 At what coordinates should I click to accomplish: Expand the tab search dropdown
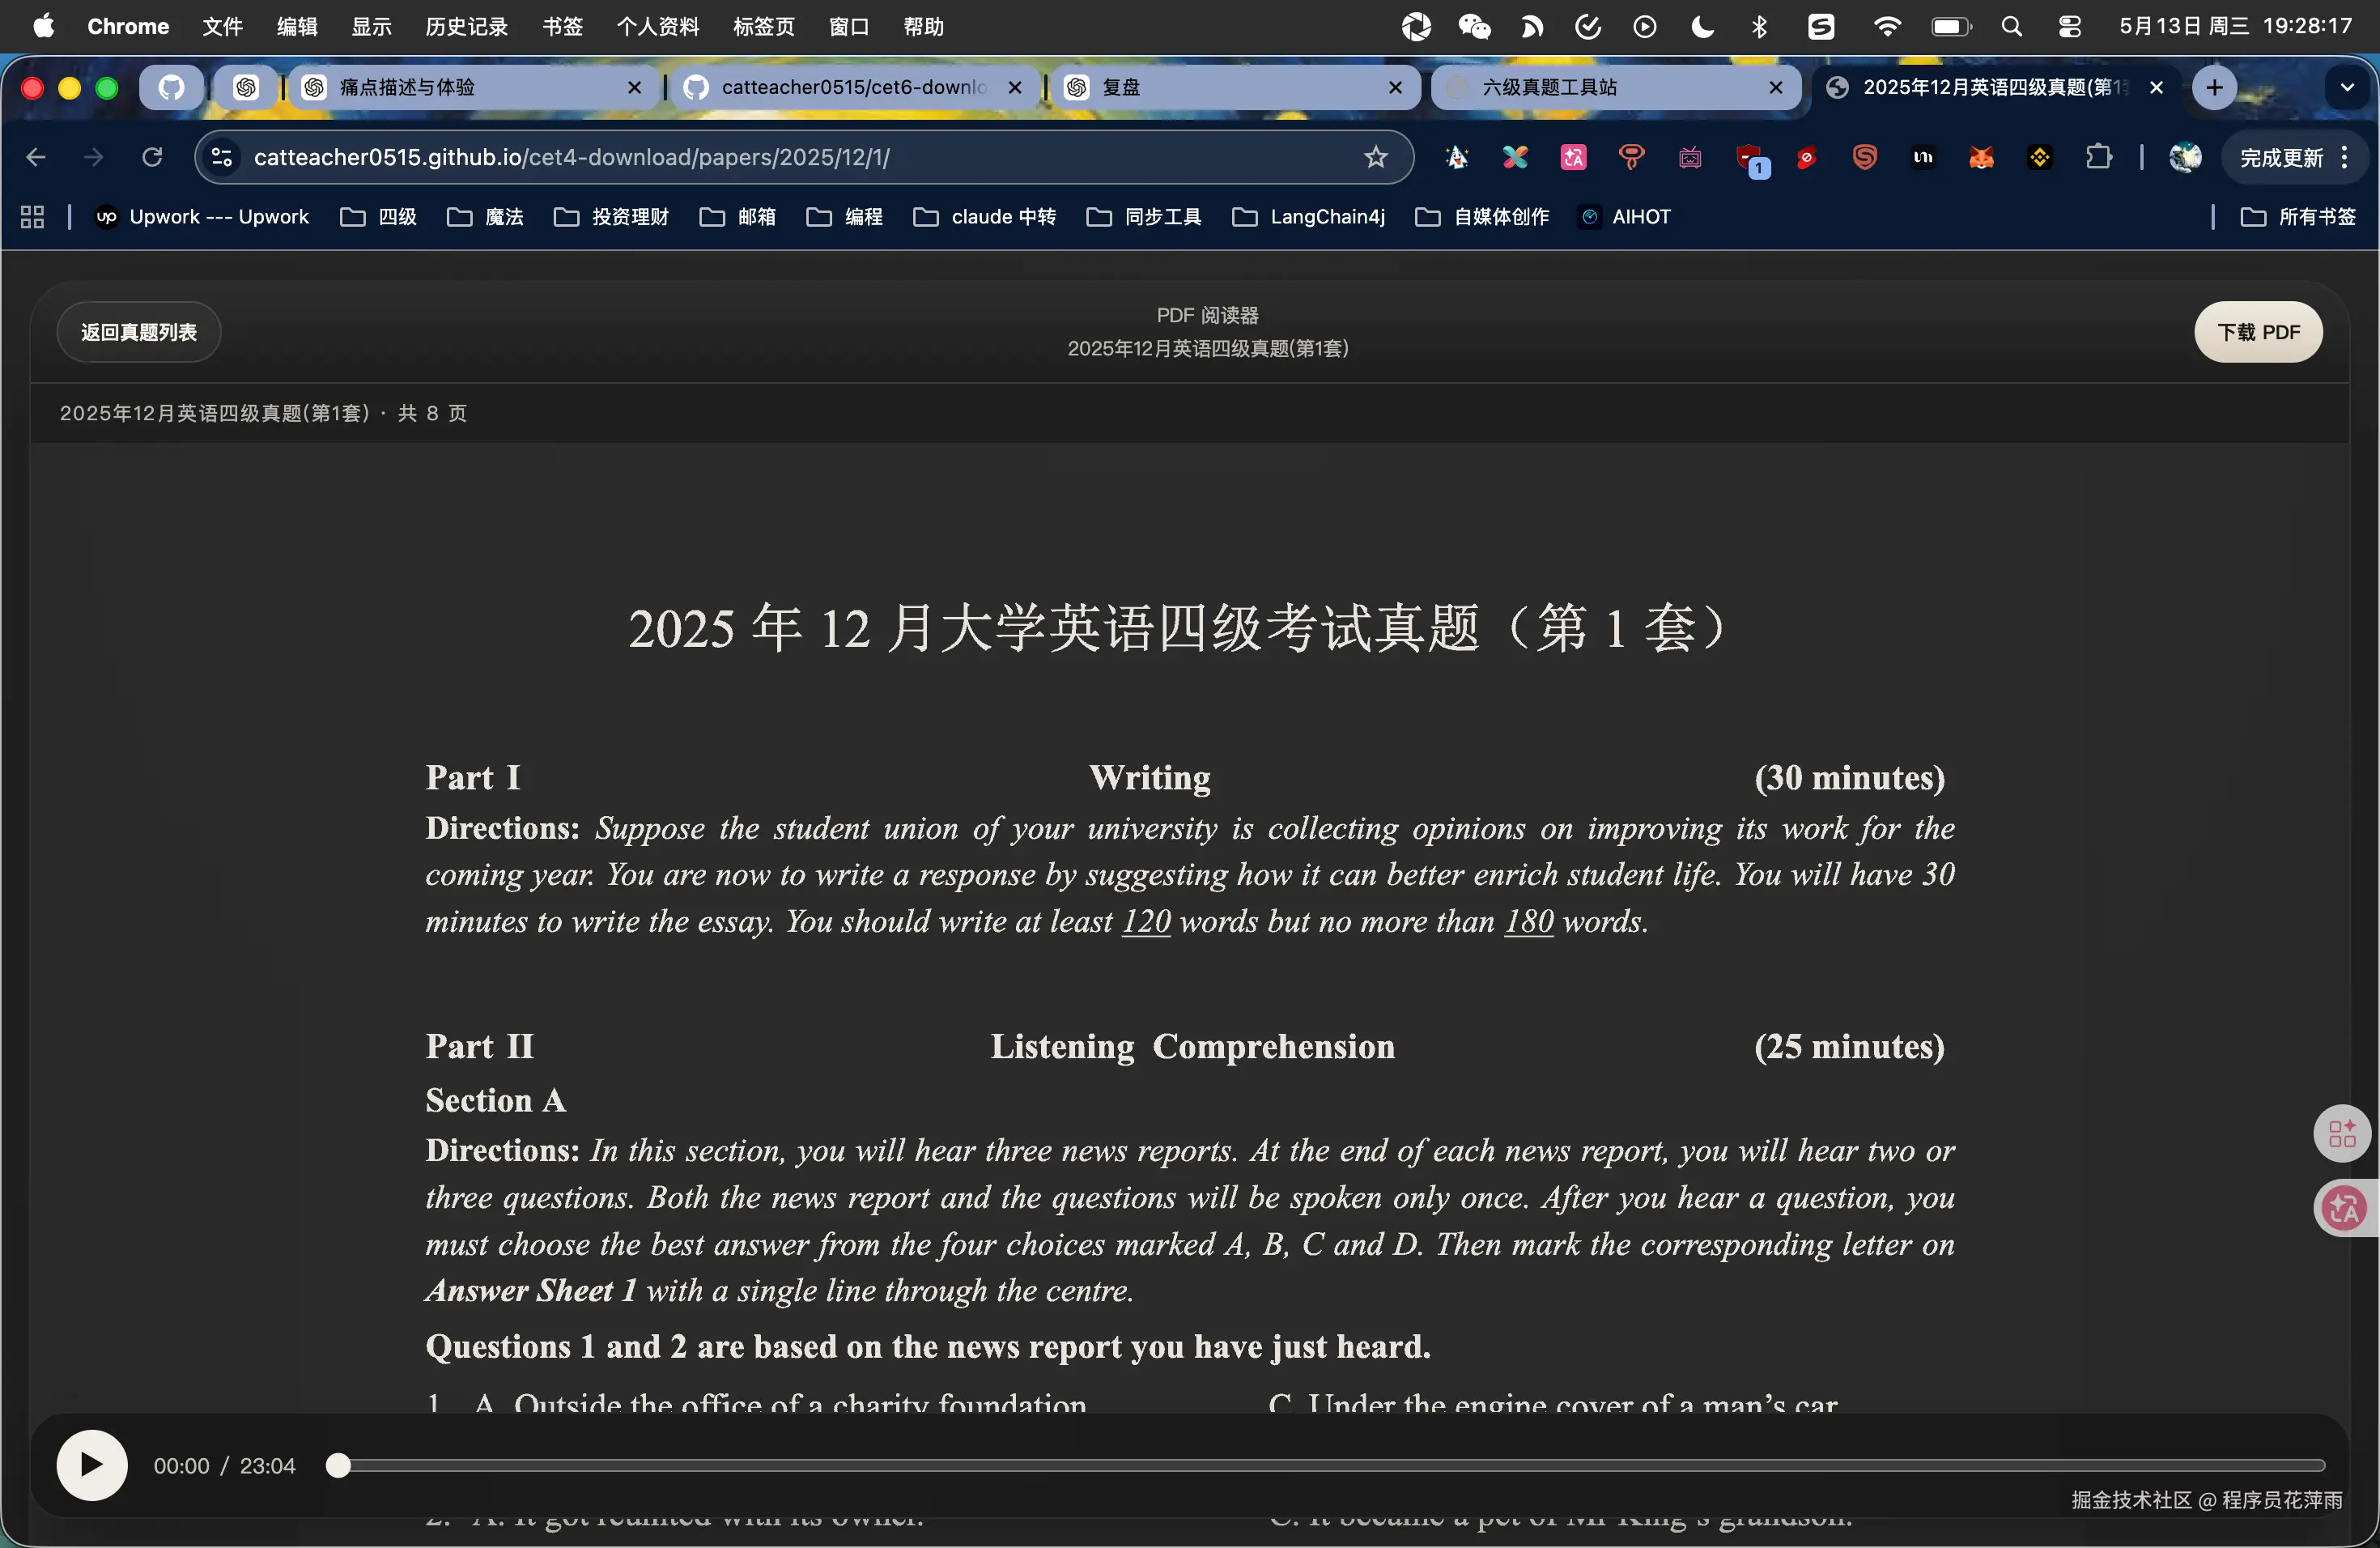2347,87
